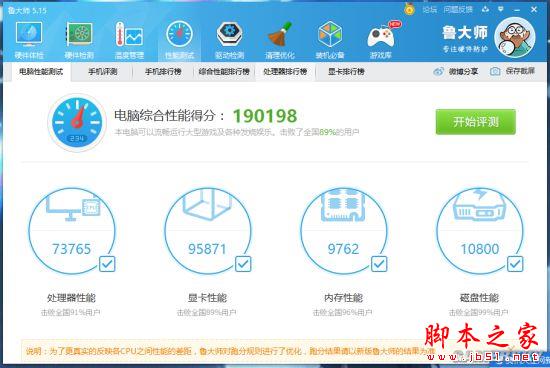Image resolution: width=550 pixels, height=368 pixels.
Task: Open the 清理优化 cleanup broom icon
Action: point(280,34)
